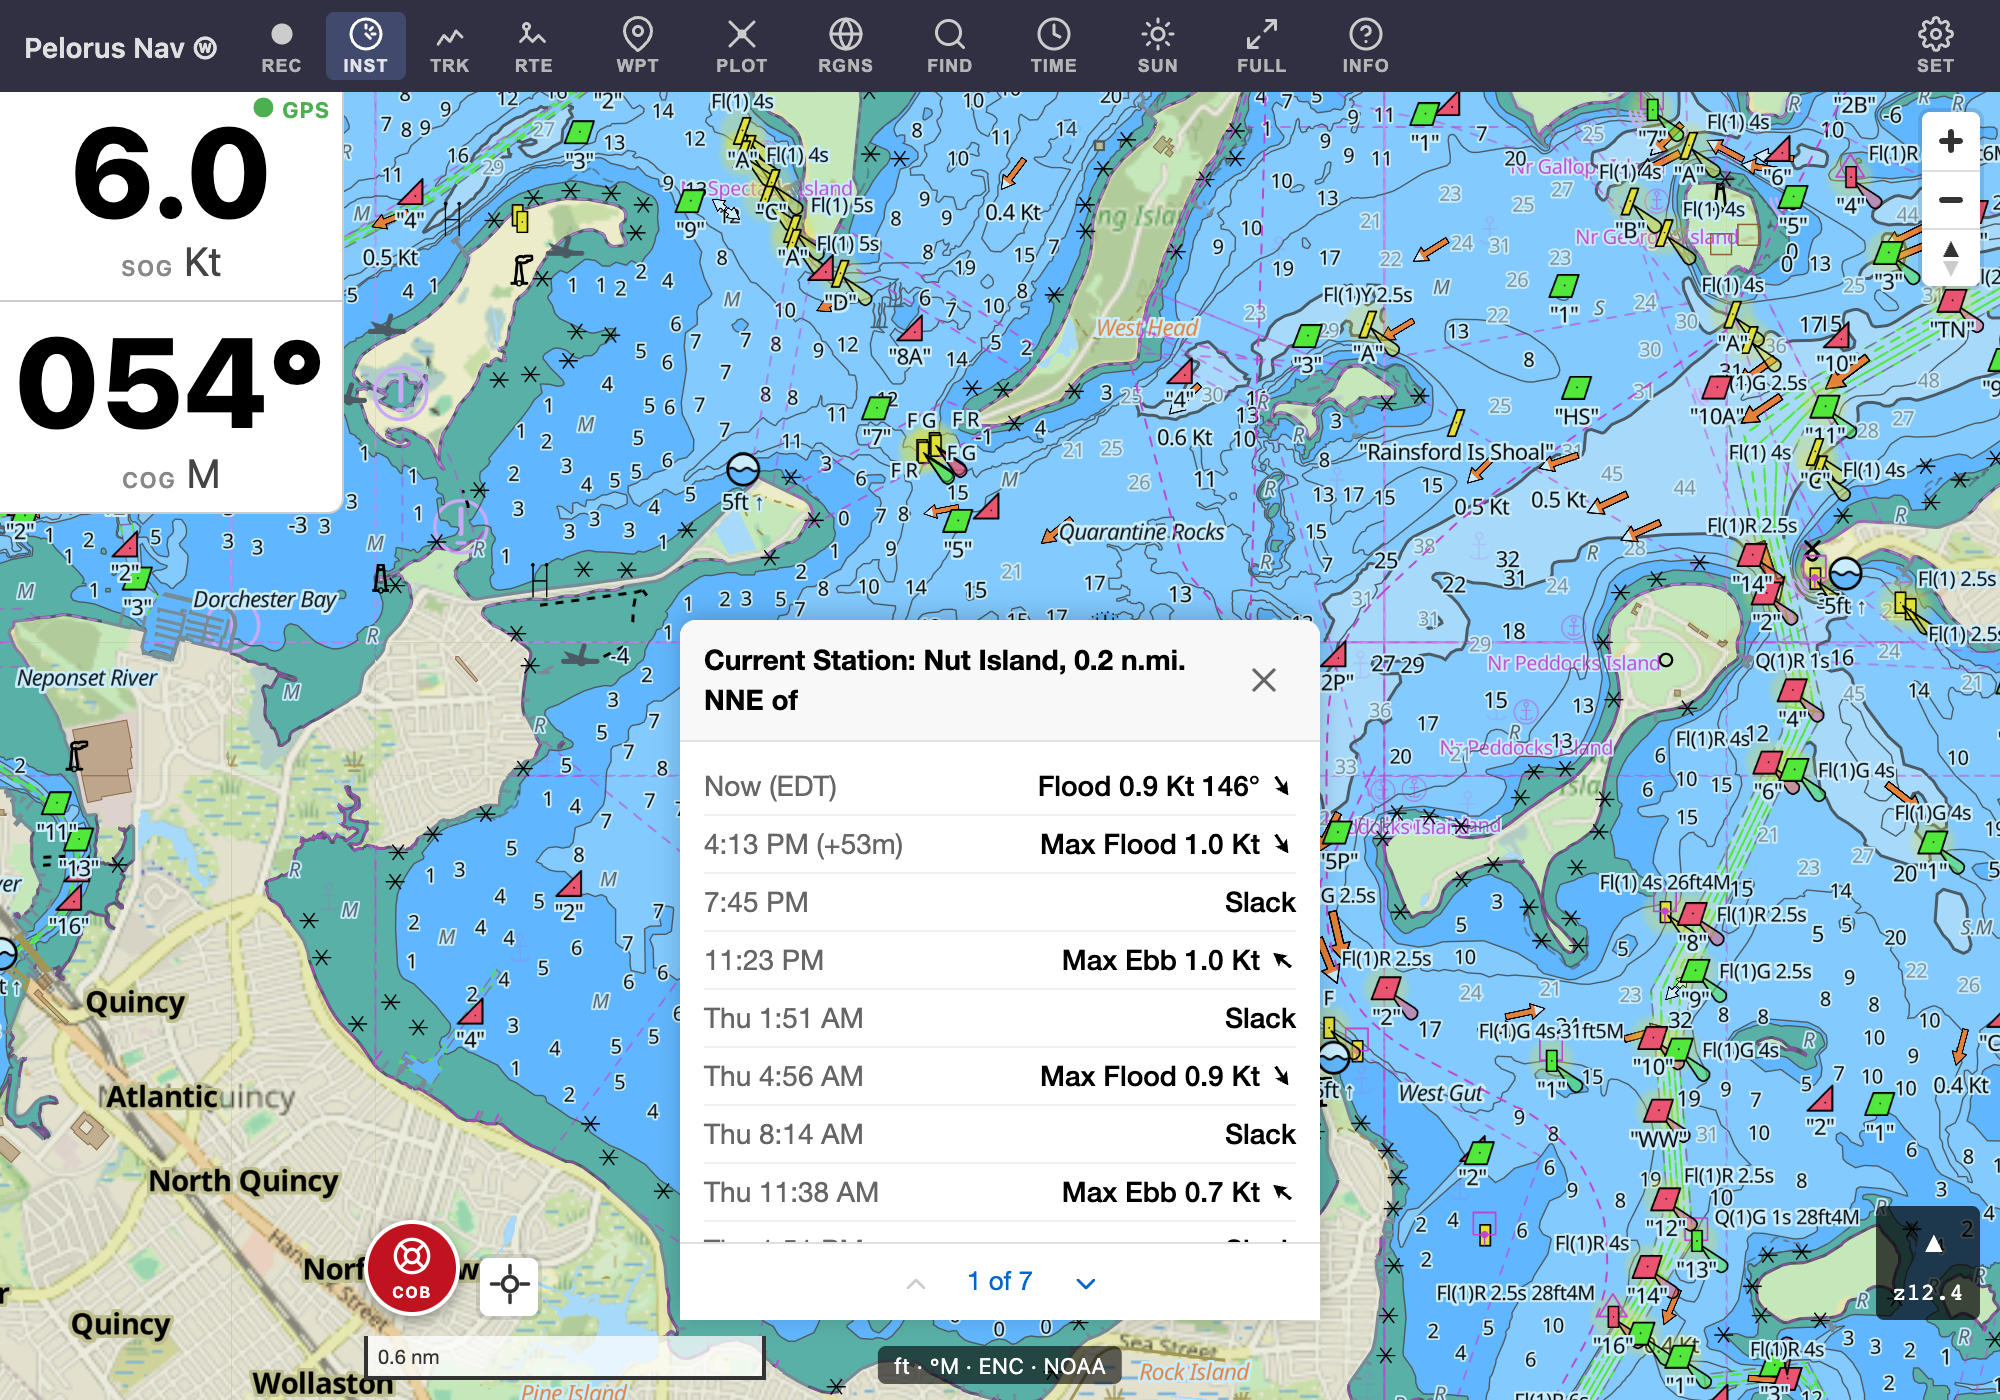Toggle the INST instruments panel
The height and width of the screenshot is (1400, 2000).
coord(365,47)
